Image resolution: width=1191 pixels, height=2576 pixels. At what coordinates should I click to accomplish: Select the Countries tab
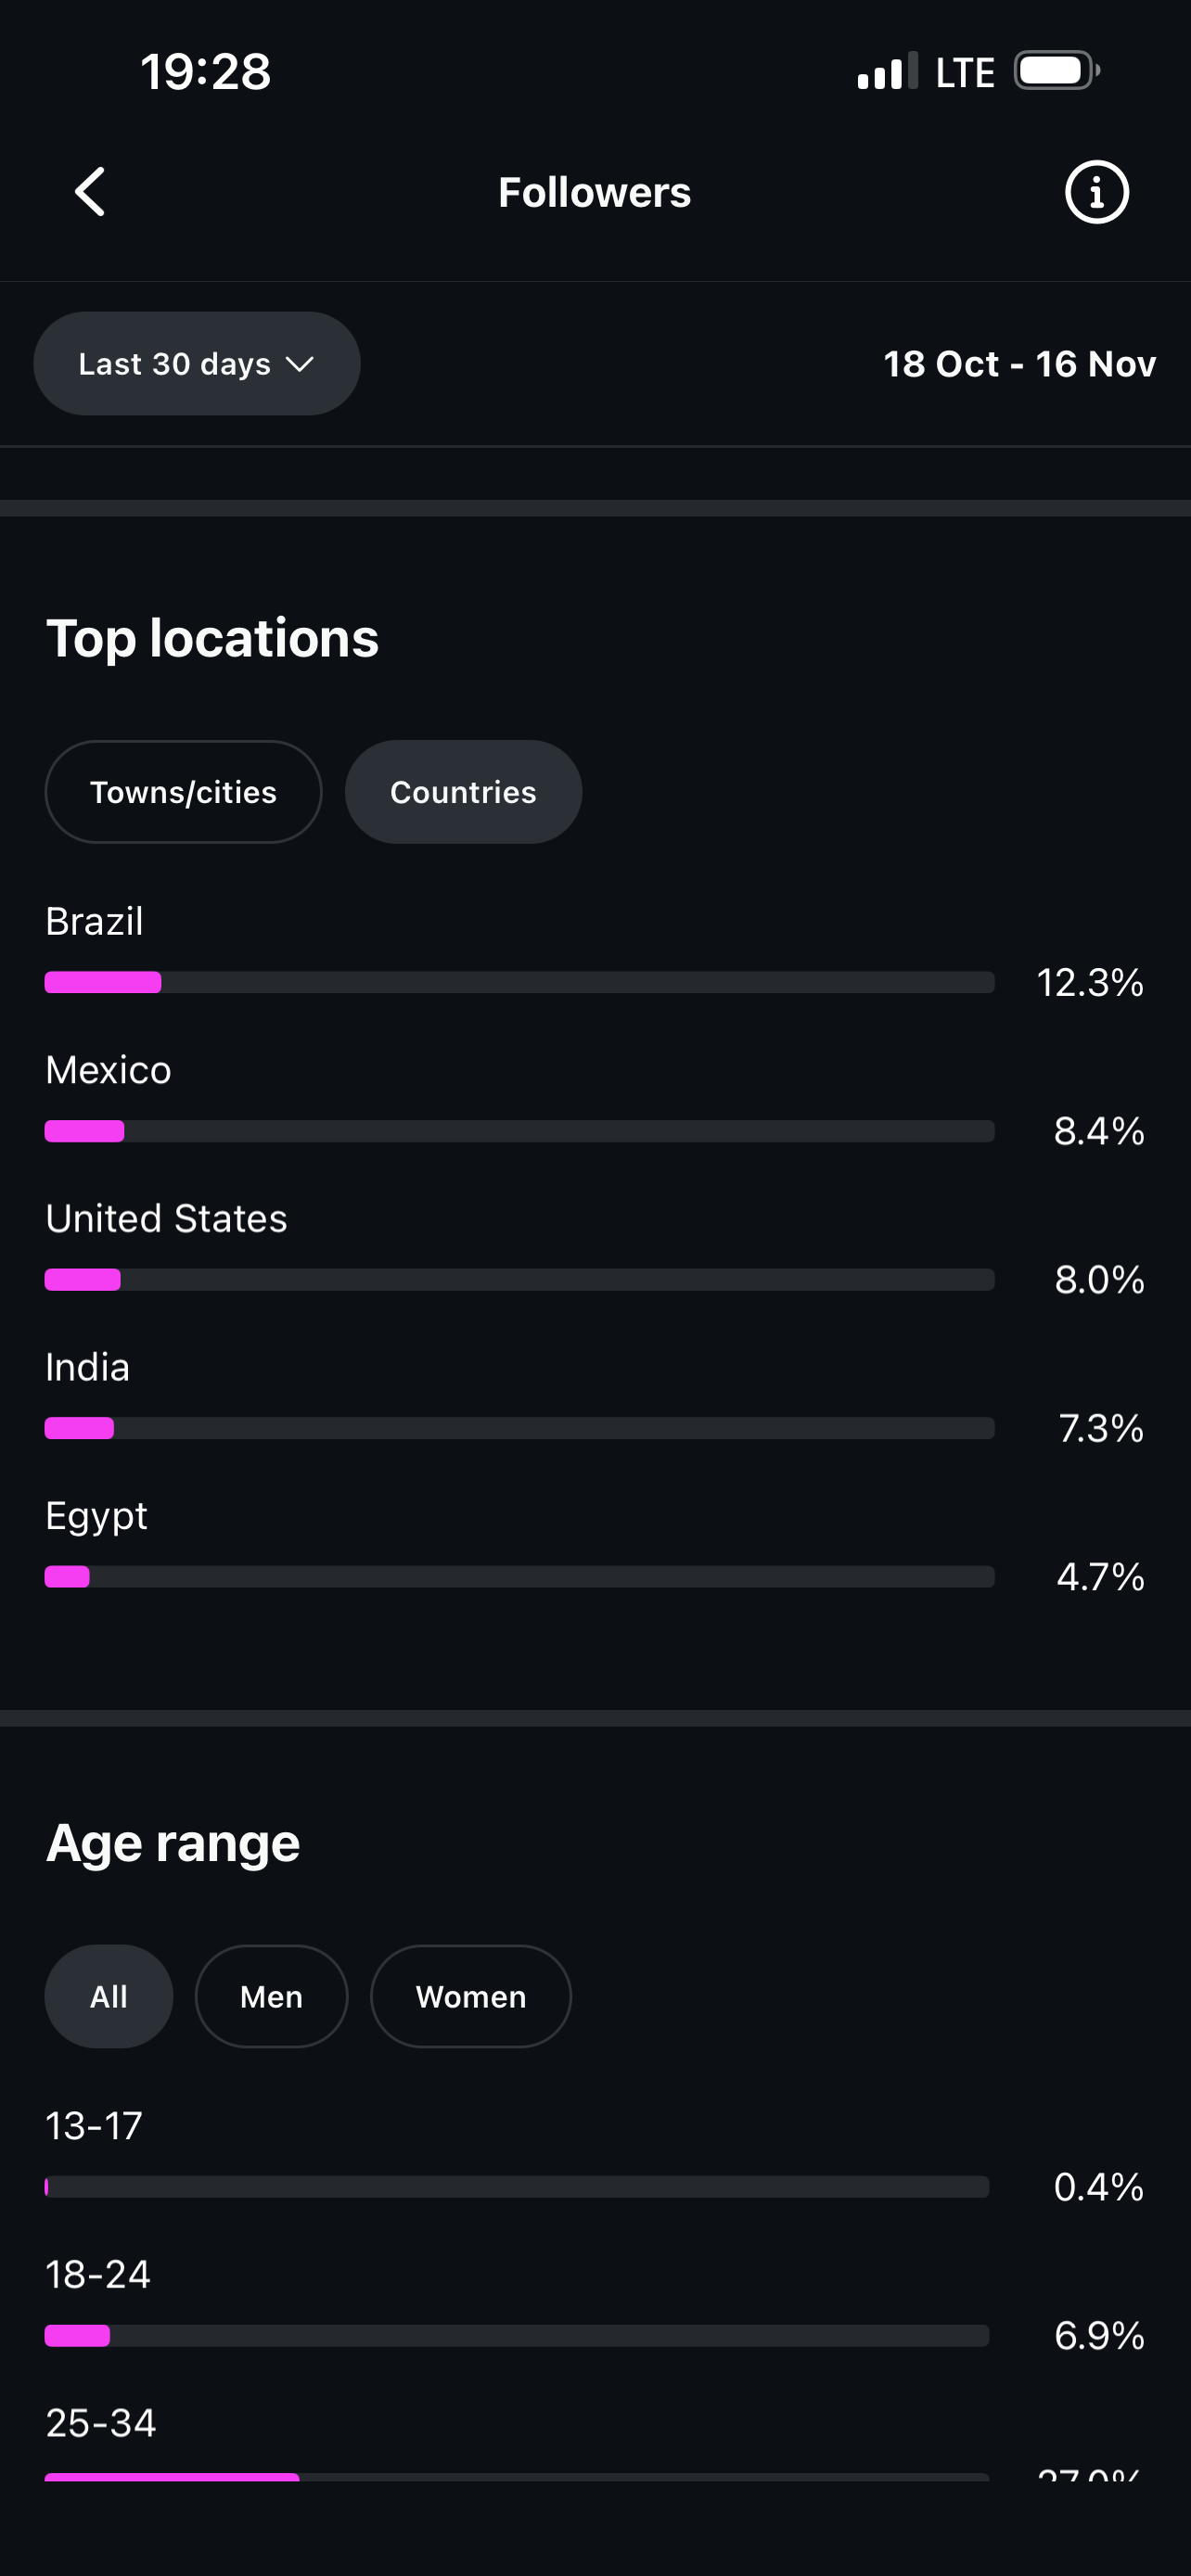coord(463,792)
